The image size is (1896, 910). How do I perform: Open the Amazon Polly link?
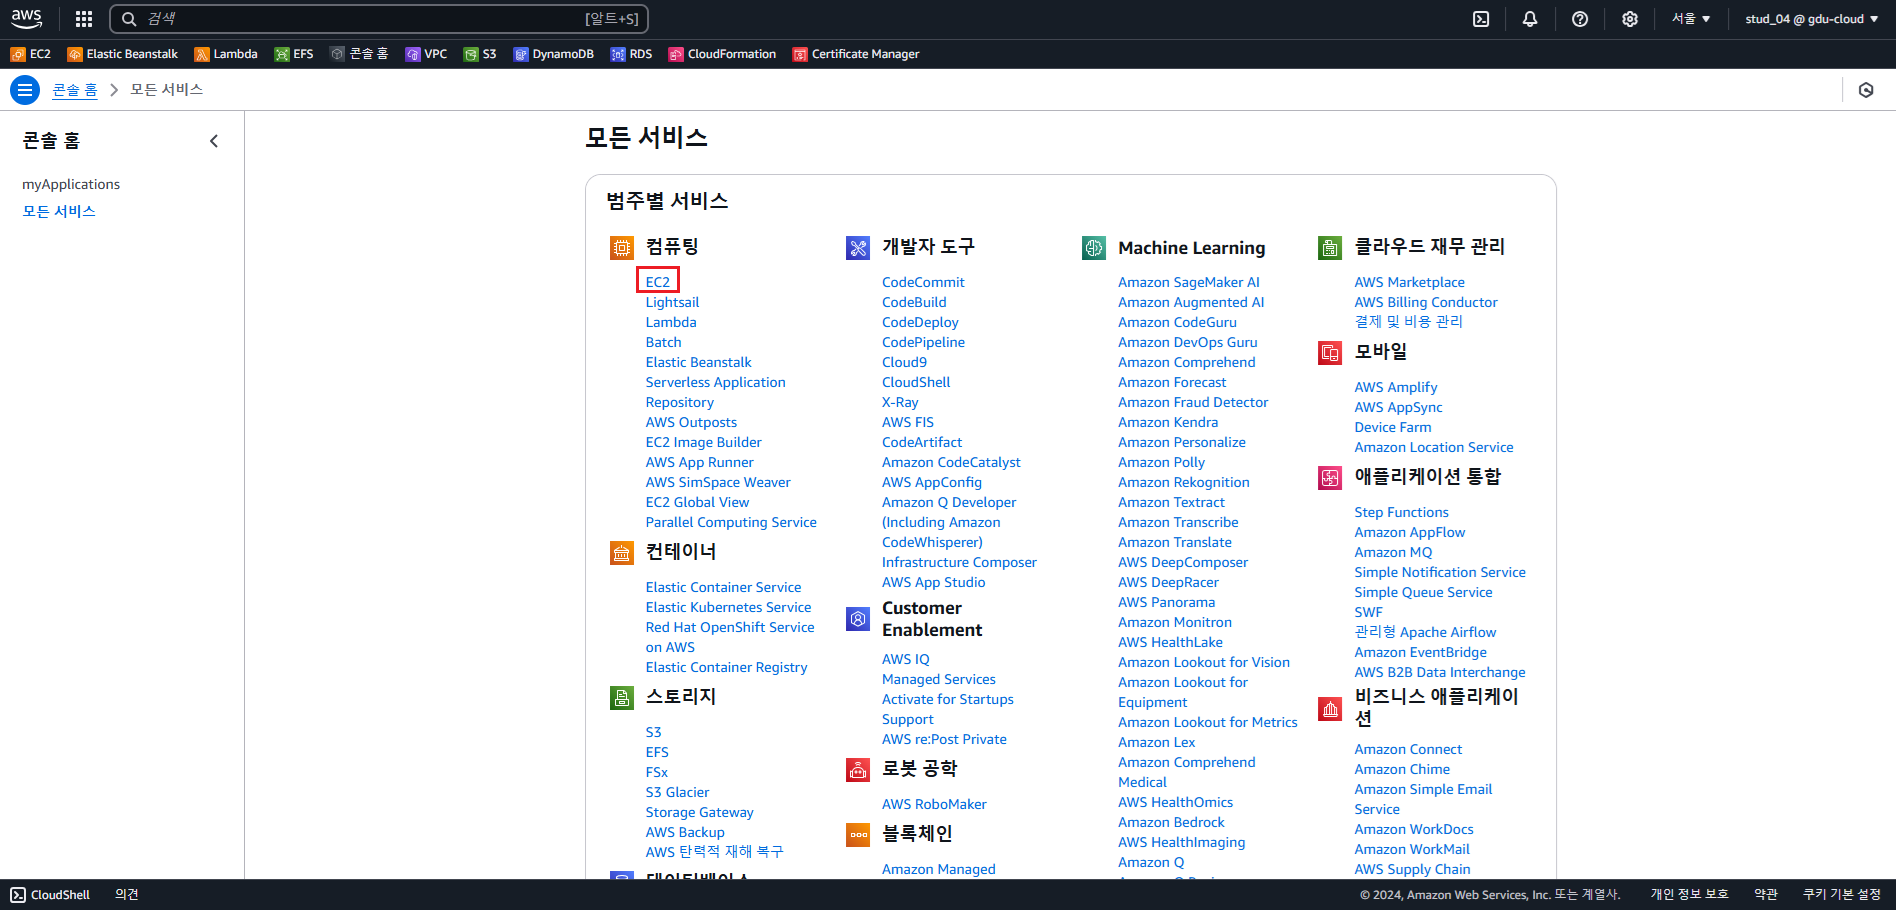pyautogui.click(x=1162, y=462)
